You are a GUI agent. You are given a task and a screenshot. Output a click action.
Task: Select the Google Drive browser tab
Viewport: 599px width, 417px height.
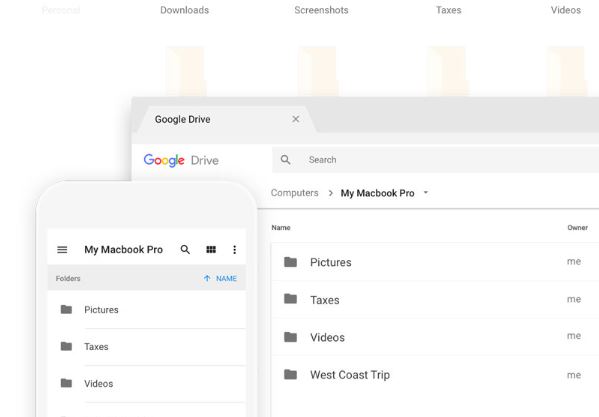[x=227, y=120]
